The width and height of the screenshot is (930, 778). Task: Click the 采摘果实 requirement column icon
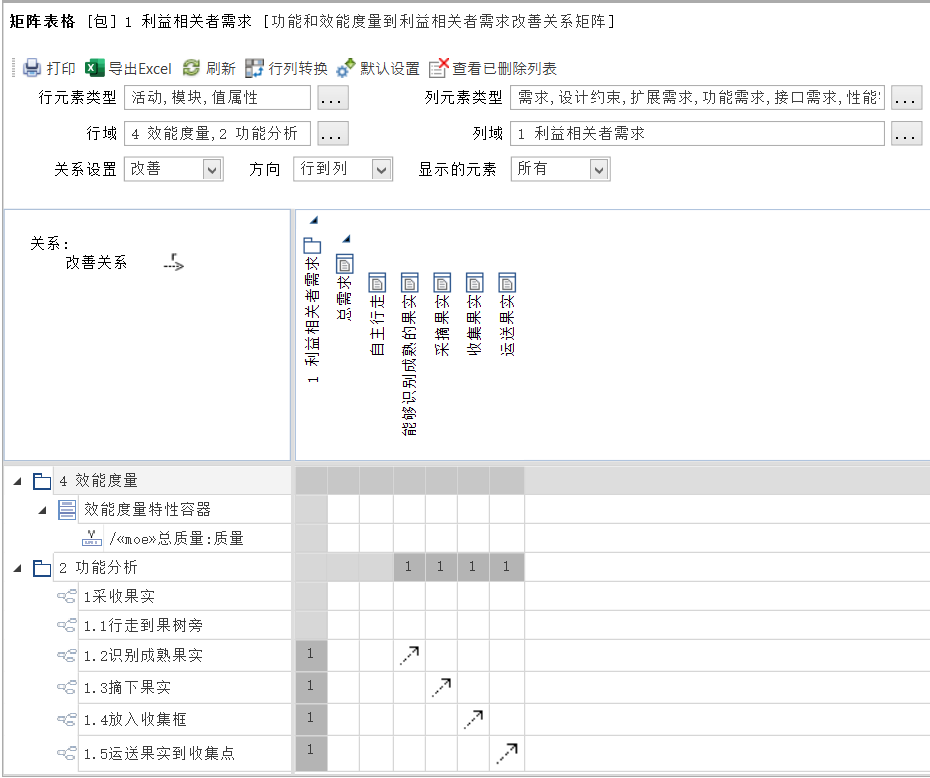[x=442, y=283]
